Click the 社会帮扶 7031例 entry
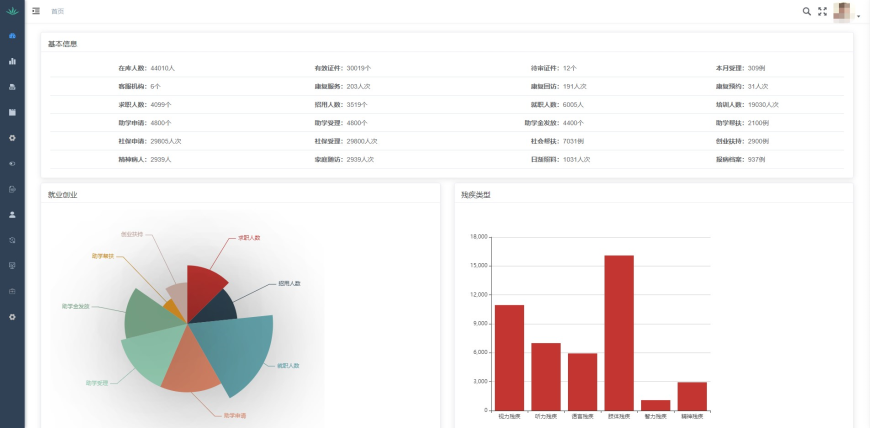 tap(557, 142)
